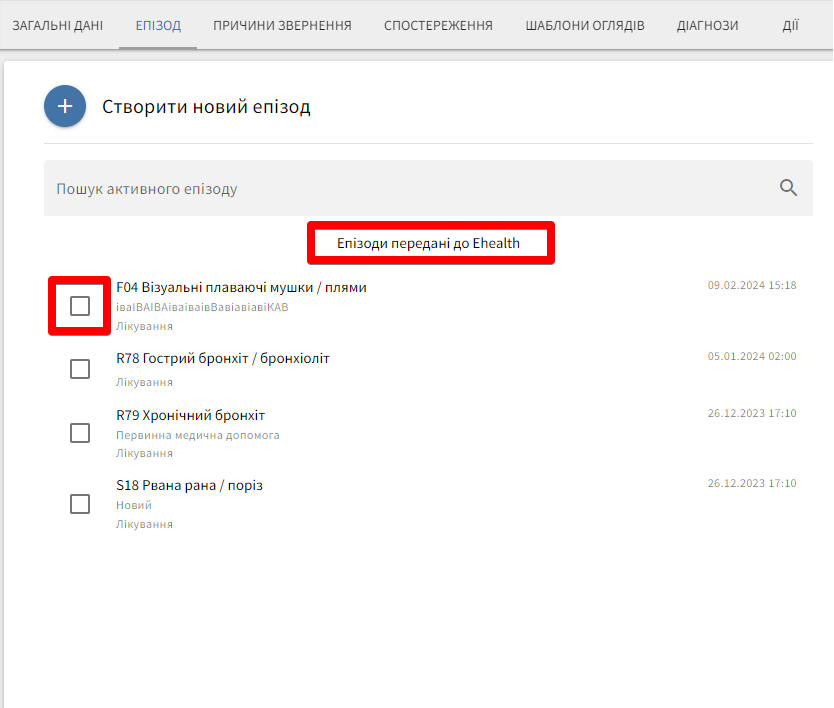Open the S18 Рвана рана / поріз episode
Screen dimensions: 834x708
tap(189, 485)
